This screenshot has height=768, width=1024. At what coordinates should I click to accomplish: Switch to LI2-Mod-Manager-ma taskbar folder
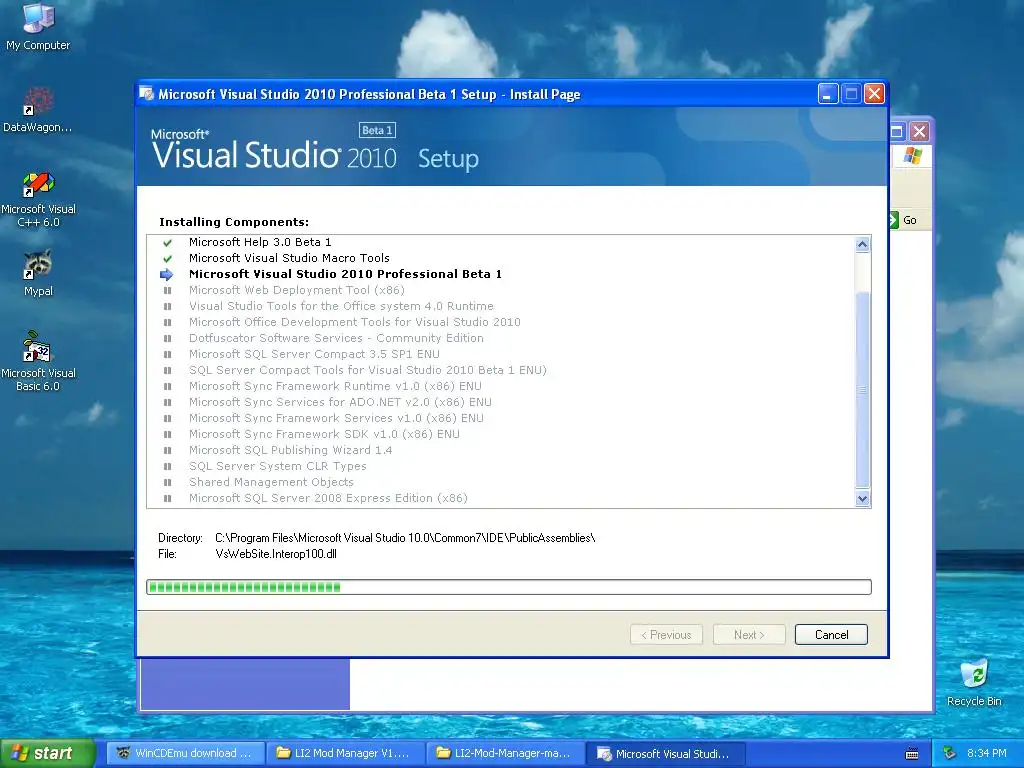(x=505, y=754)
